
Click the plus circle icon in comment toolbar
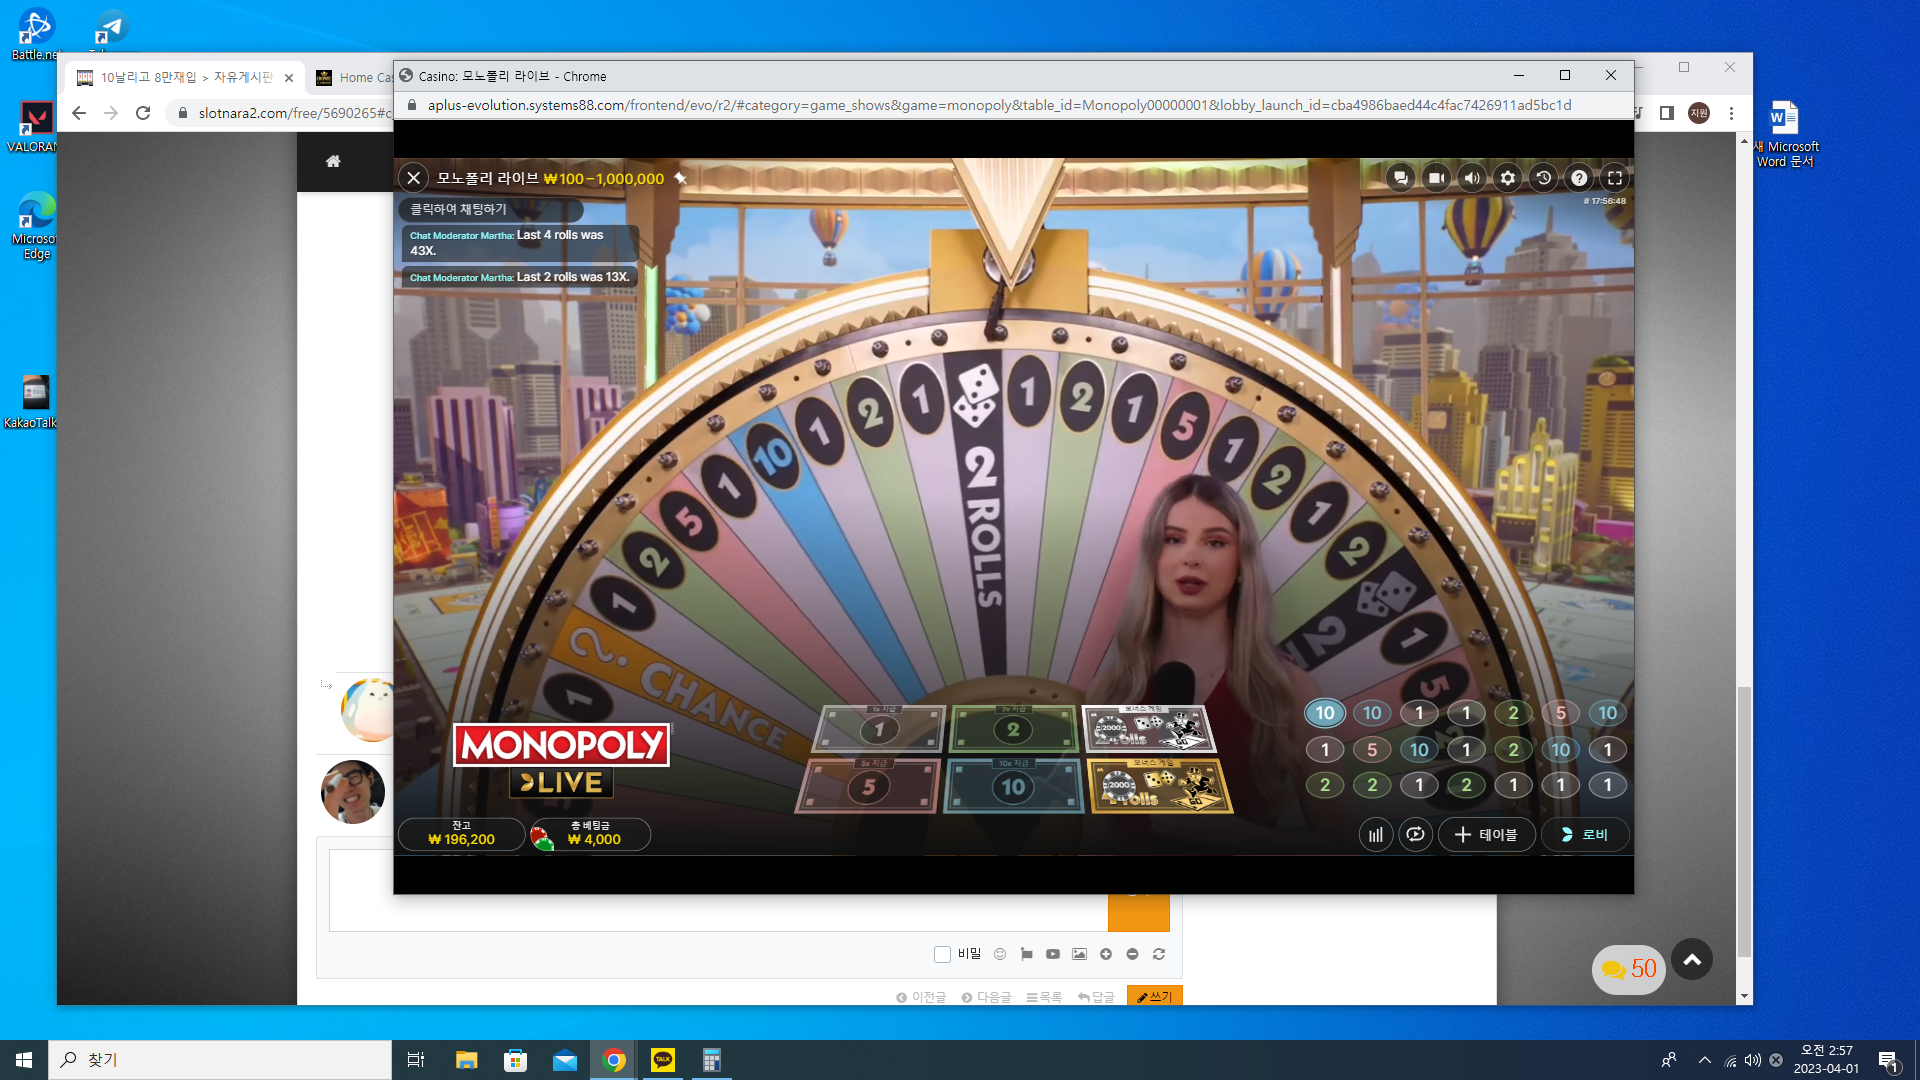click(x=1106, y=954)
